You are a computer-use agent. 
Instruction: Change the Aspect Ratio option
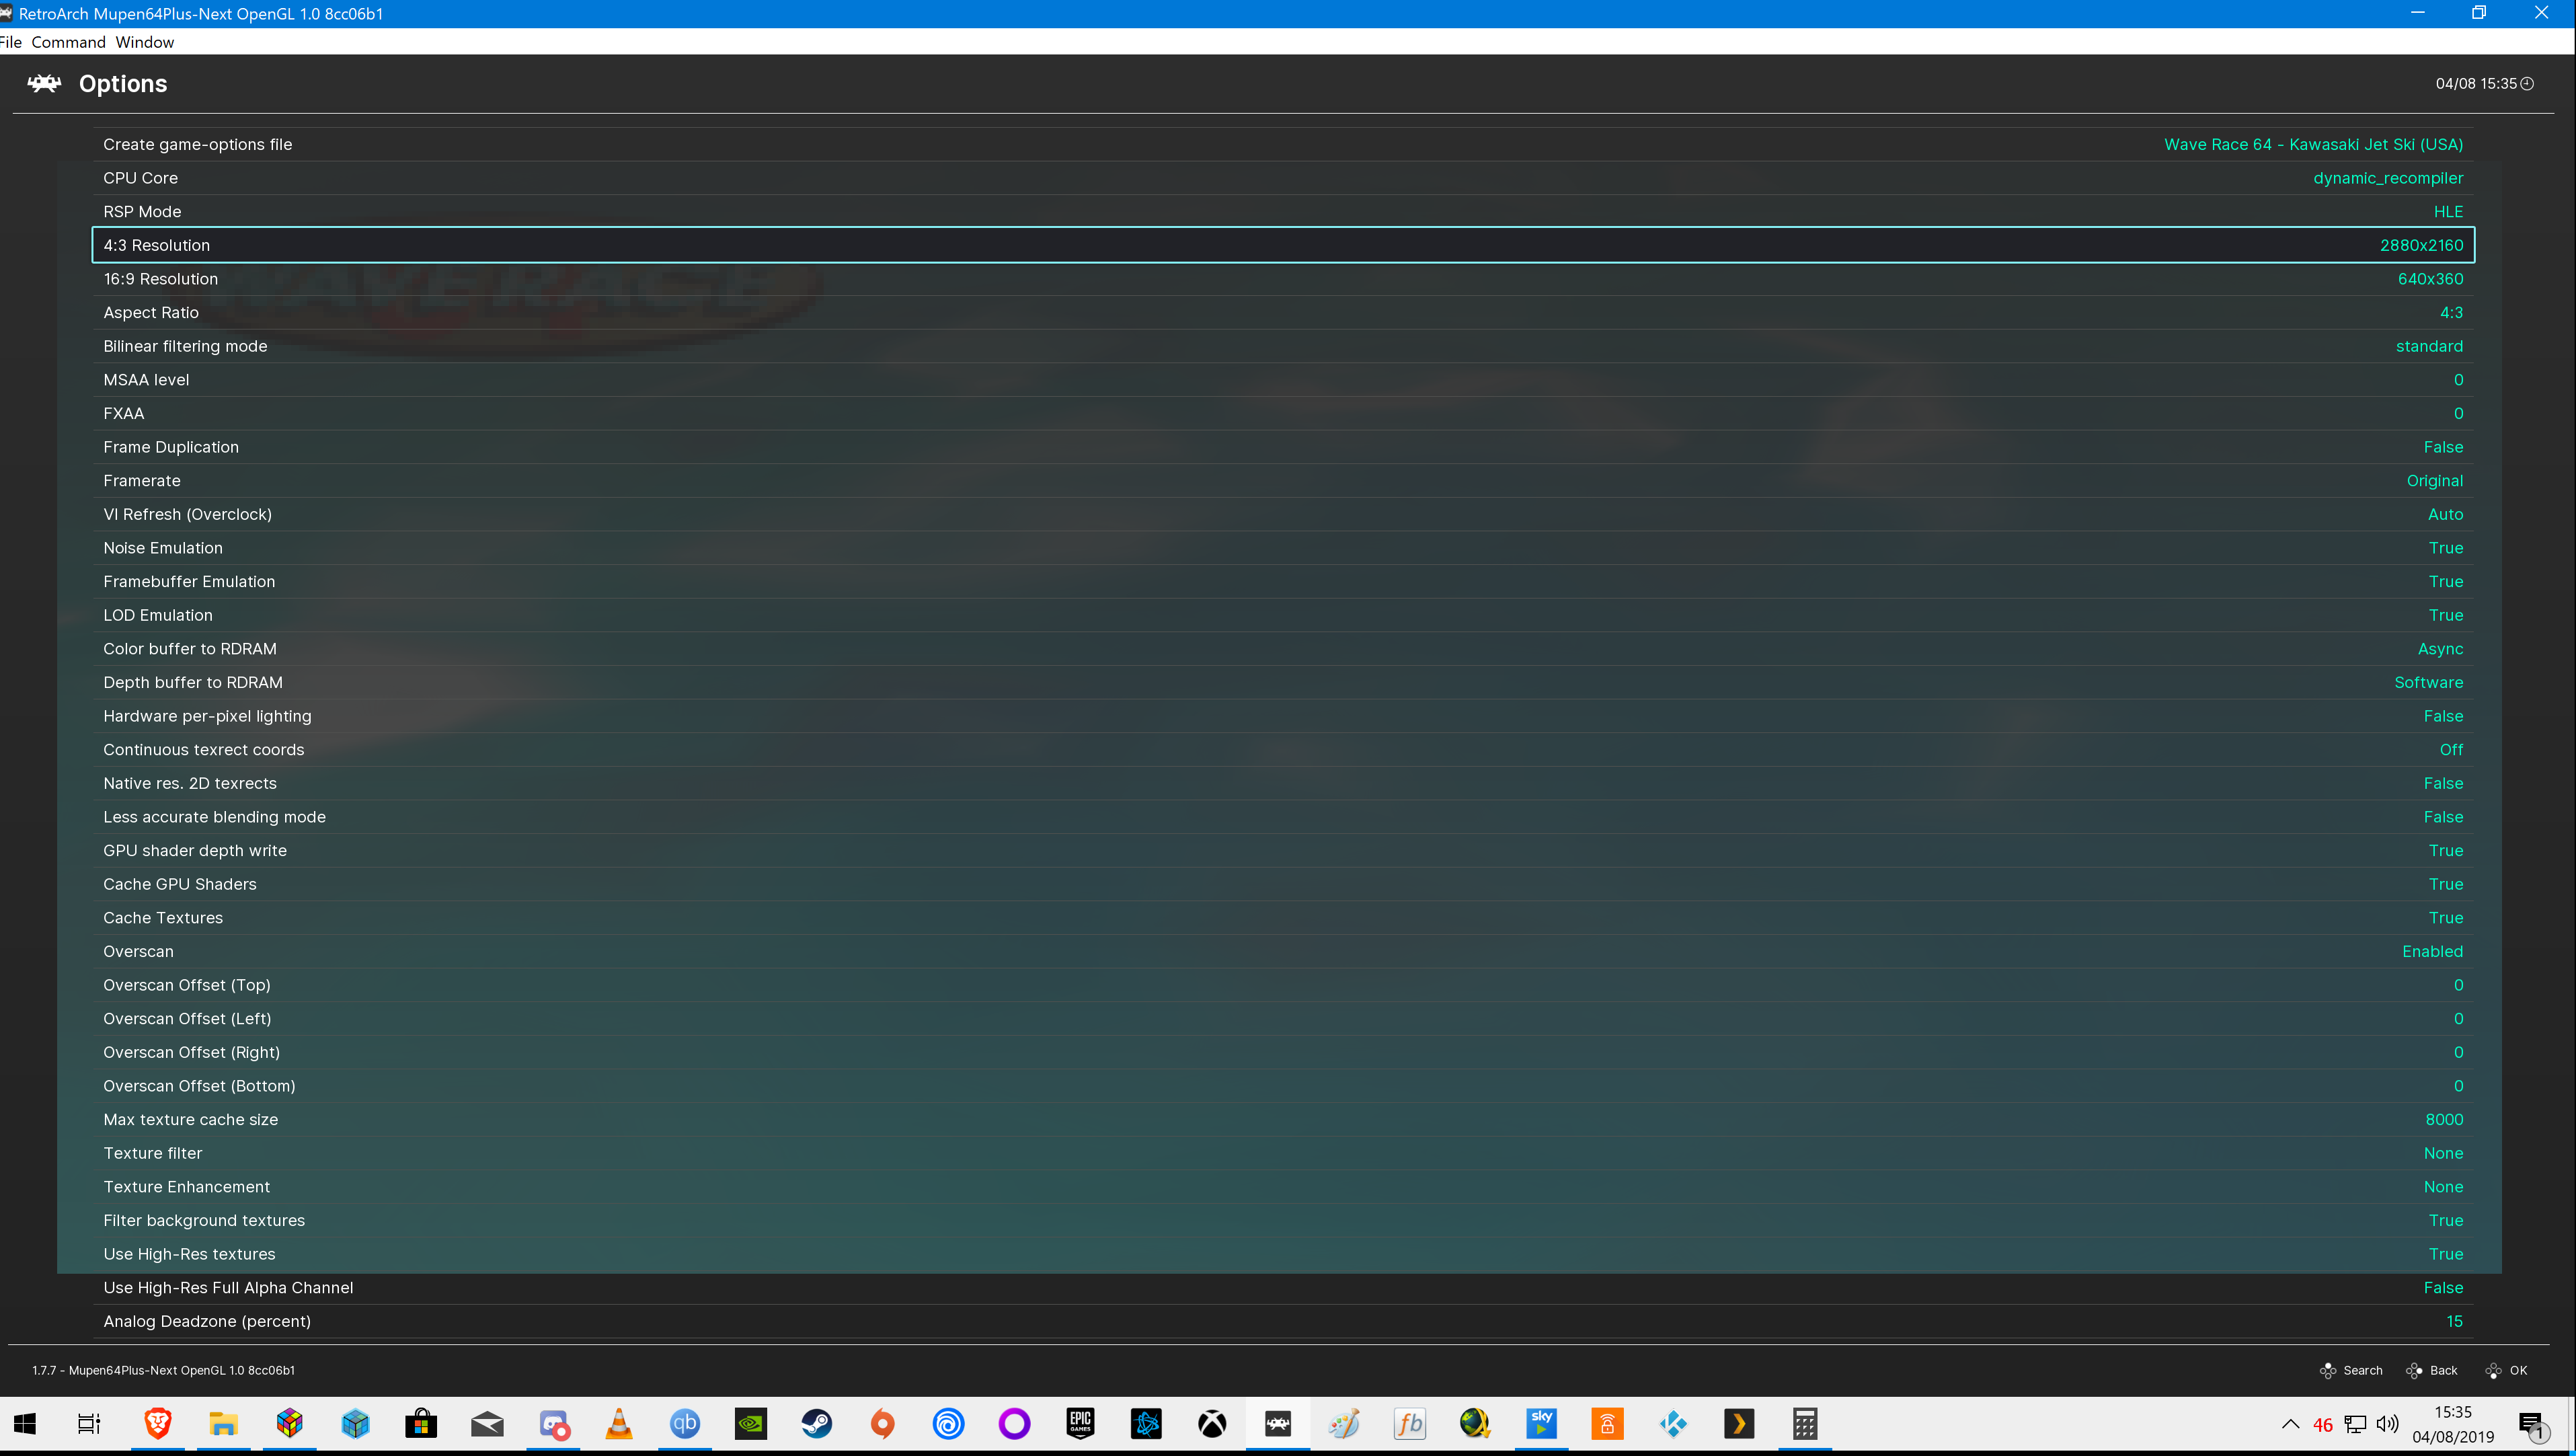point(1283,313)
